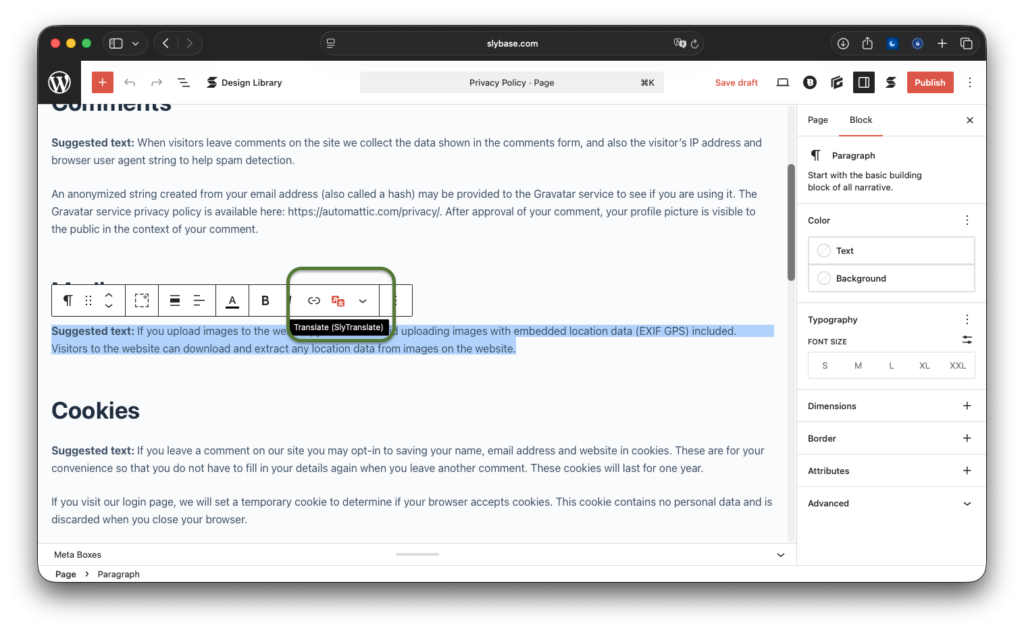Open the text color tool in toolbar
Viewport: 1024px width, 632px height.
point(232,301)
